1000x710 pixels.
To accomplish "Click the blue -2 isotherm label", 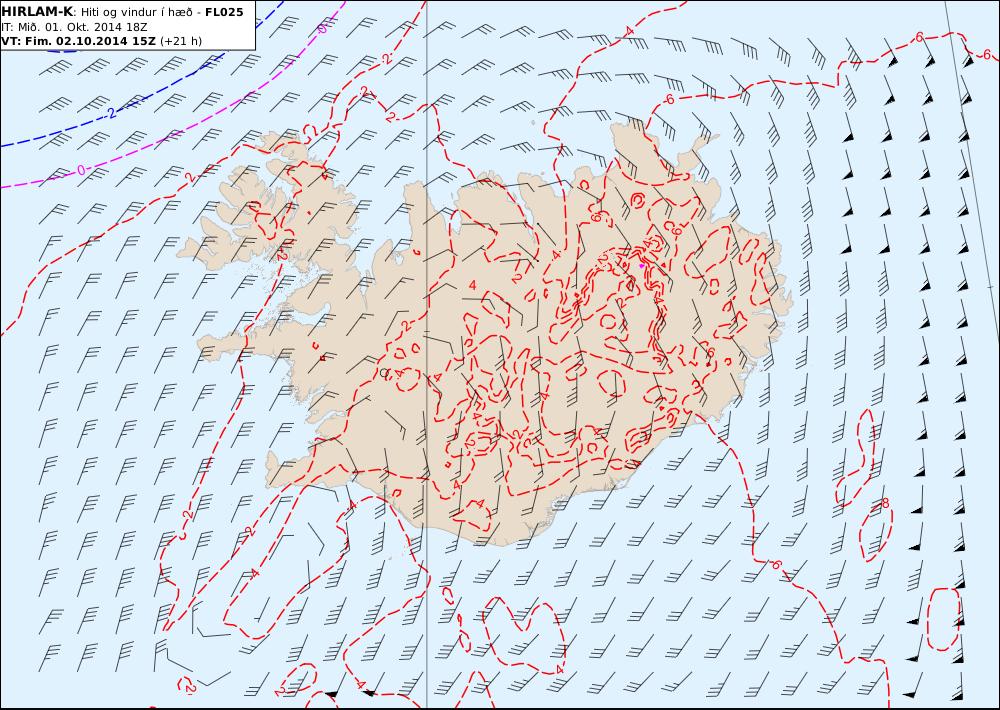I will 110,114.
